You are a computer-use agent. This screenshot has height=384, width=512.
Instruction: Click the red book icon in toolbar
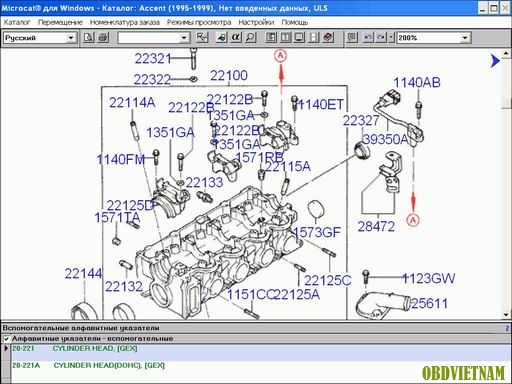(x=328, y=37)
